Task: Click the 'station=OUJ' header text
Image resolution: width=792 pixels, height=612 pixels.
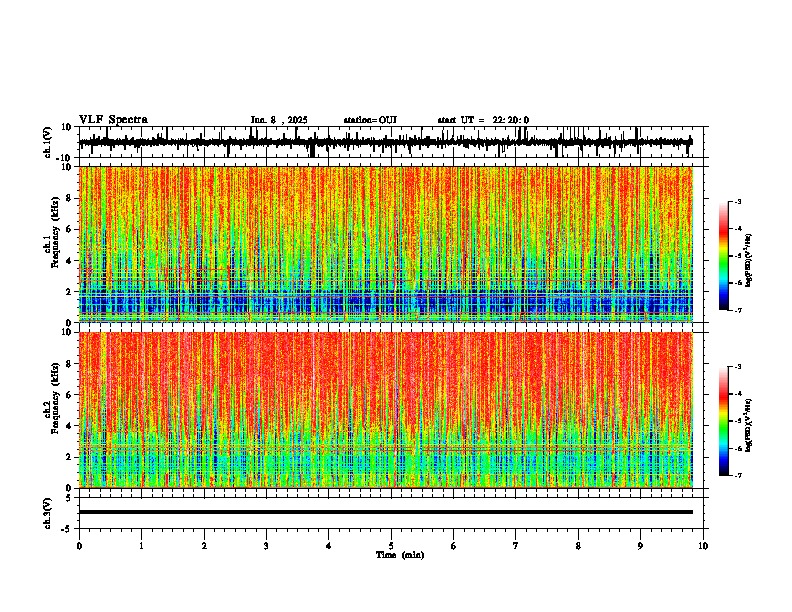Action: click(370, 120)
